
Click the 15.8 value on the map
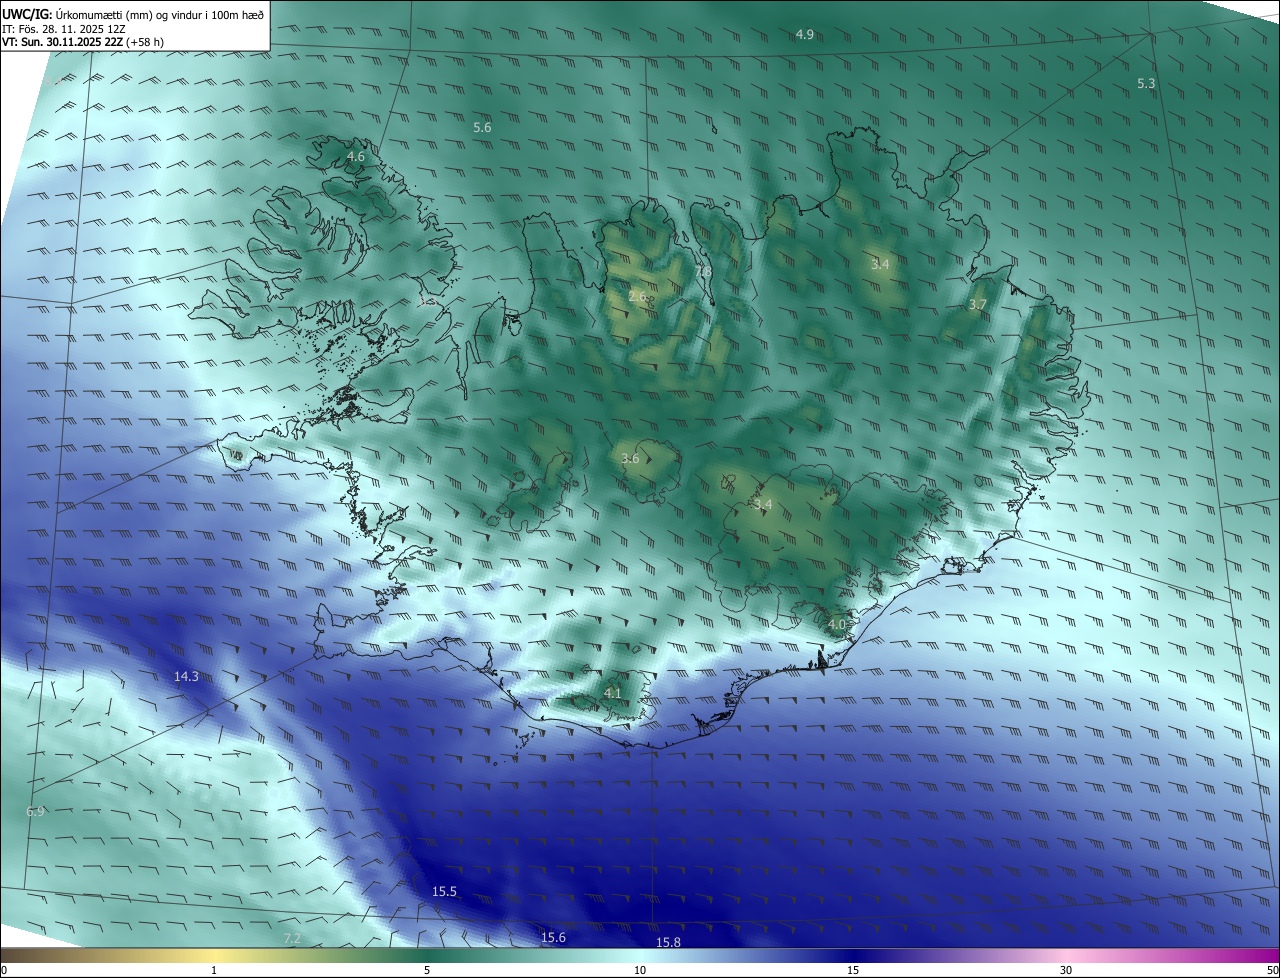[x=668, y=943]
